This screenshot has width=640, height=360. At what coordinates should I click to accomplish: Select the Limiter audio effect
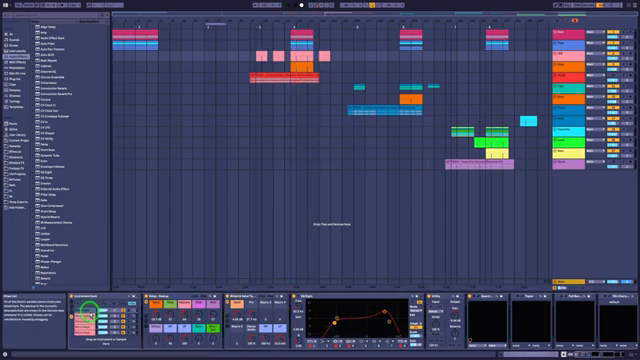45,233
